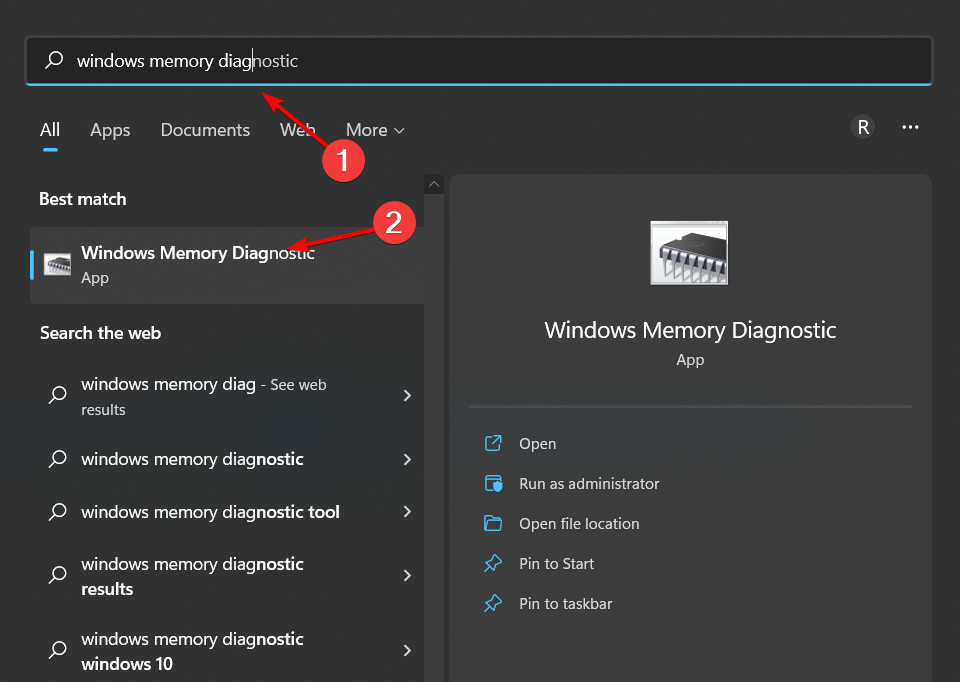Choose Pin to taskbar
Screen dimensions: 960x682
coord(566,604)
